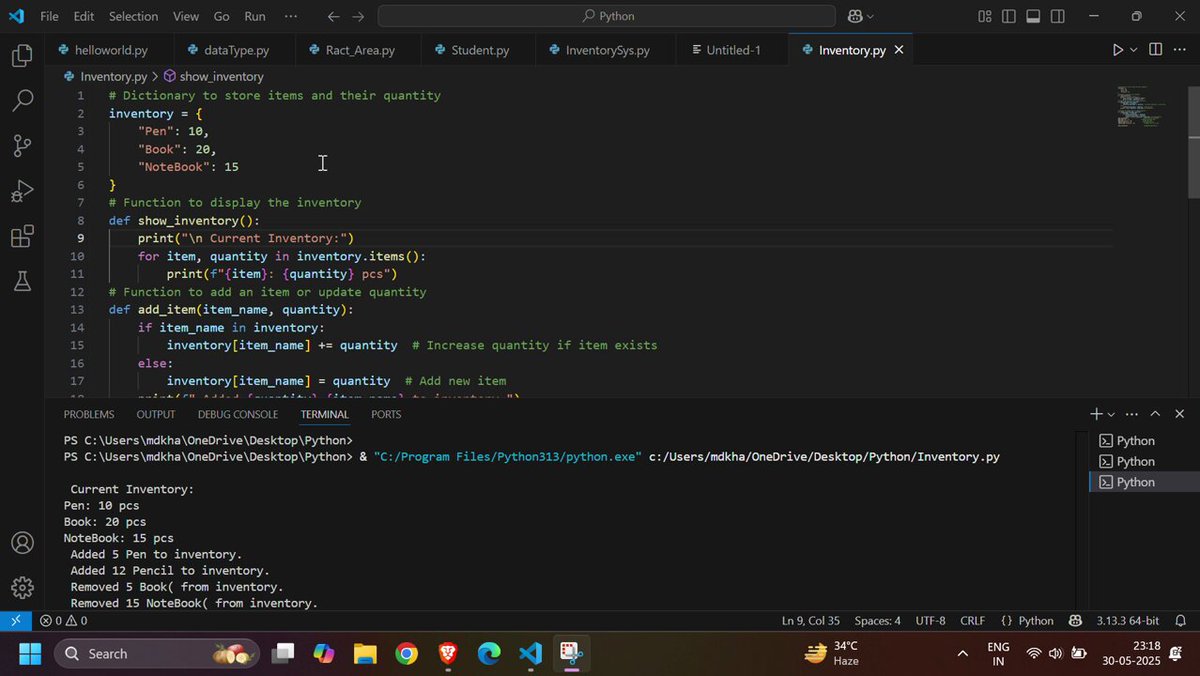
Task: Toggle the primary side bar
Action: [x=1009, y=16]
